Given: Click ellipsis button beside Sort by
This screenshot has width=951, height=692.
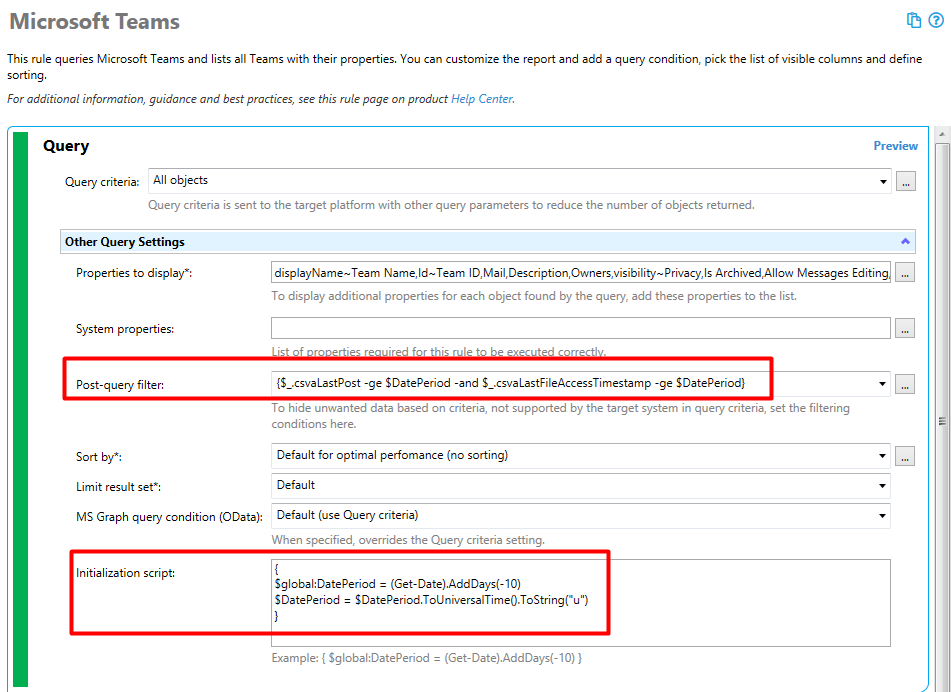Looking at the screenshot, I should coord(904,456).
